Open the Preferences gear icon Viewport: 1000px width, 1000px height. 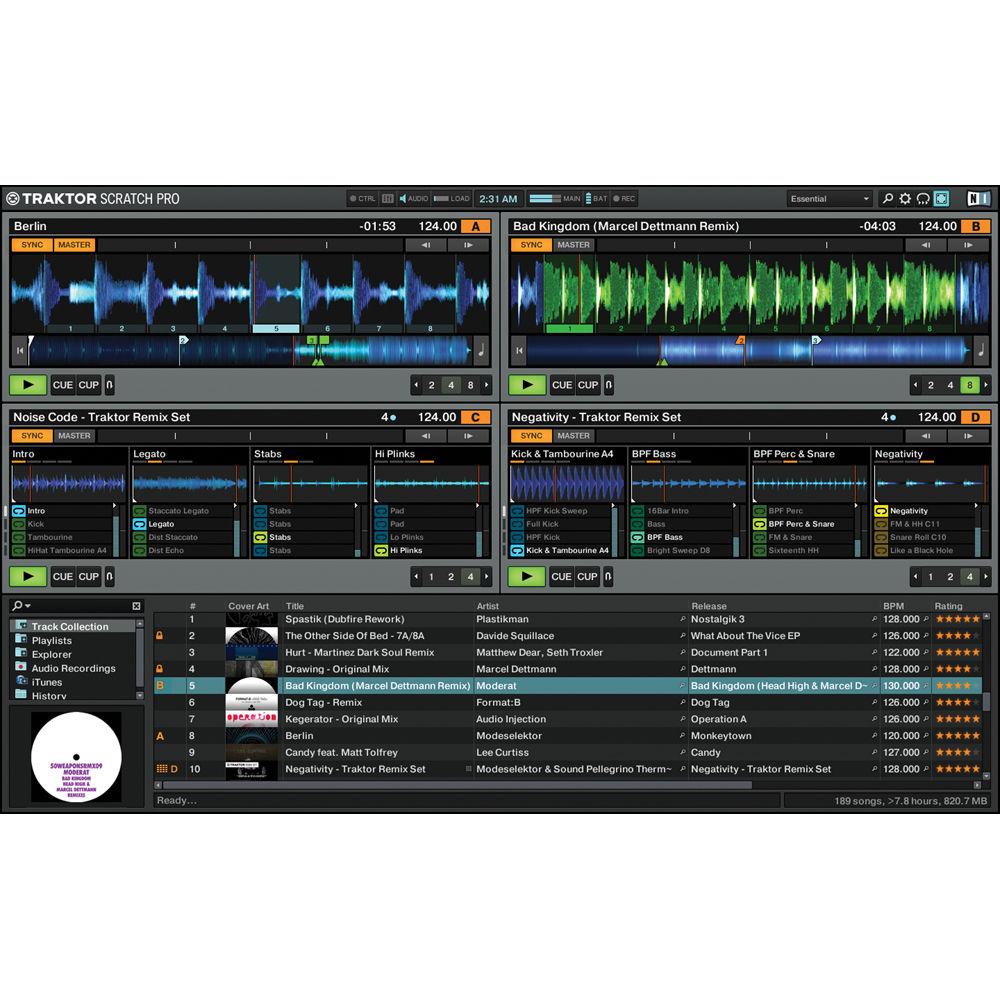pyautogui.click(x=906, y=199)
